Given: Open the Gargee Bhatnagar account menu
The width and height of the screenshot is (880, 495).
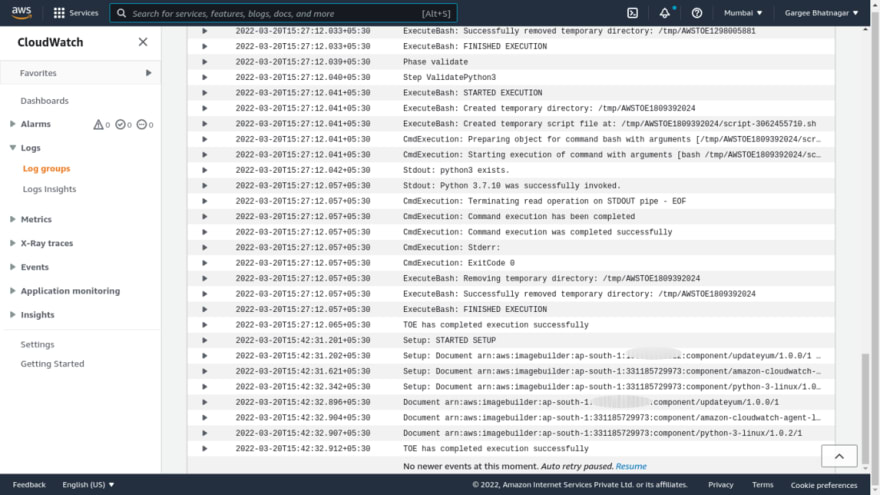Looking at the screenshot, I should coord(821,13).
